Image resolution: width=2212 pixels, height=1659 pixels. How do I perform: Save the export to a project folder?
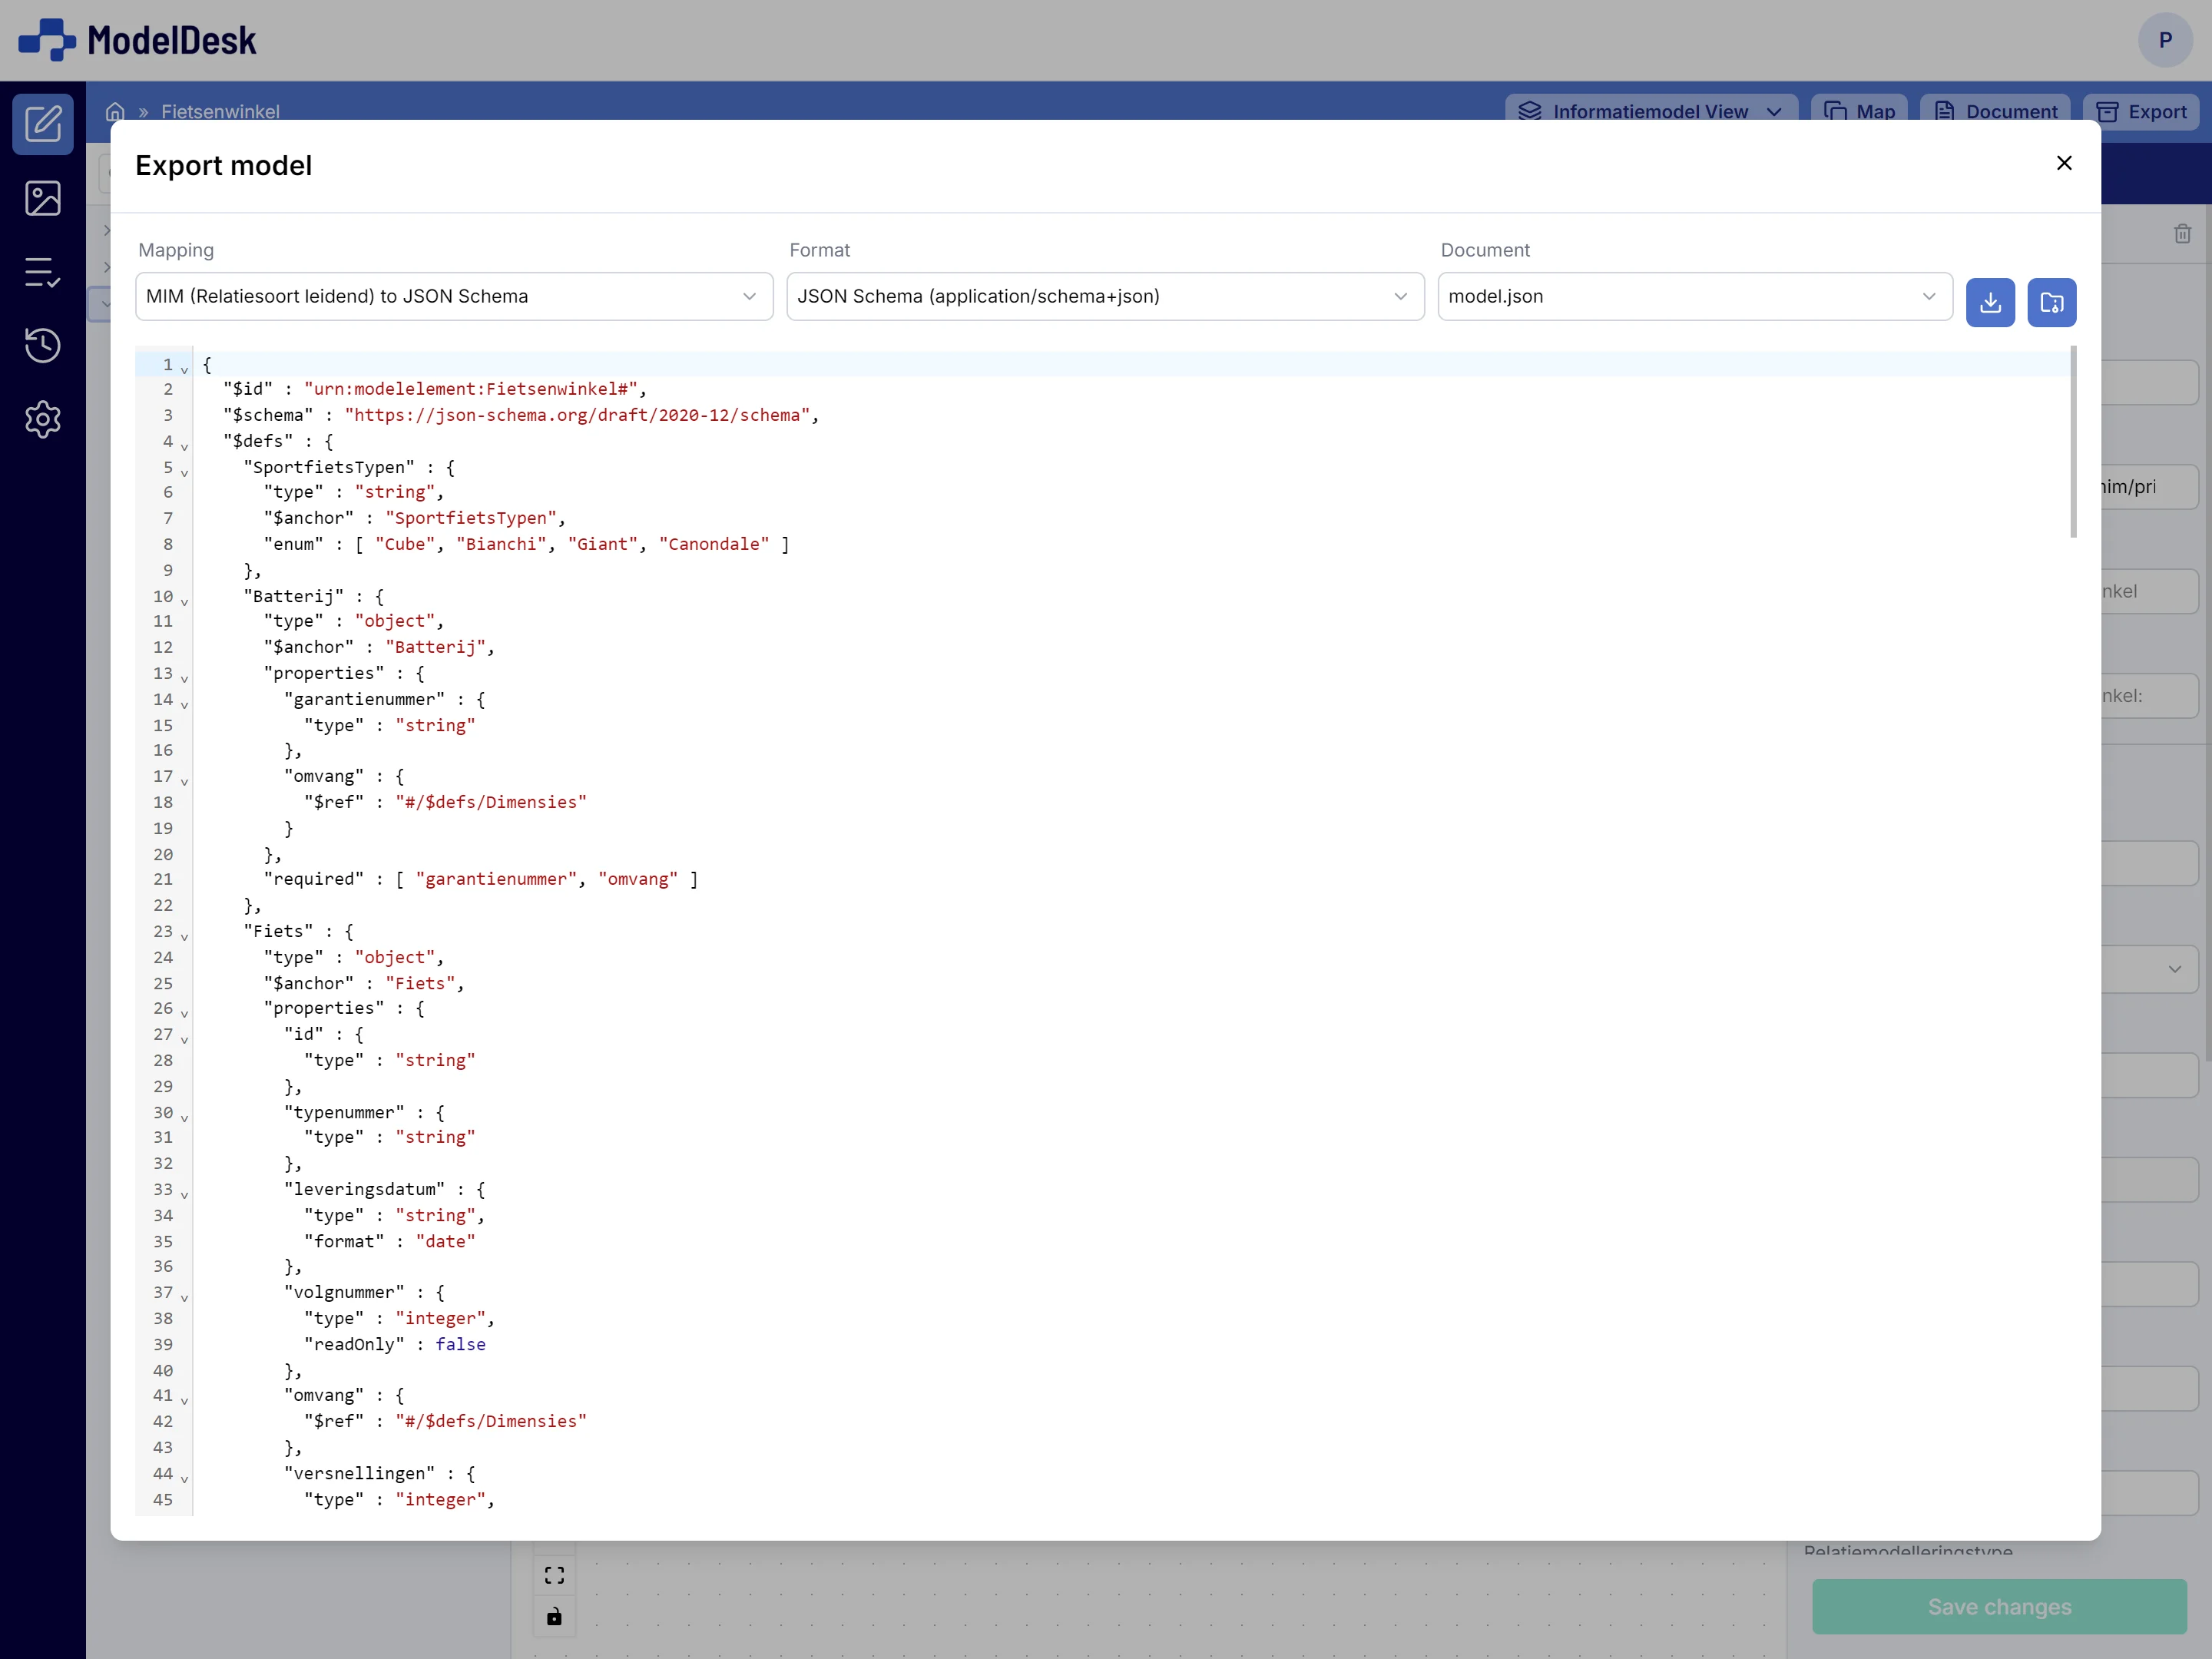click(x=2051, y=302)
